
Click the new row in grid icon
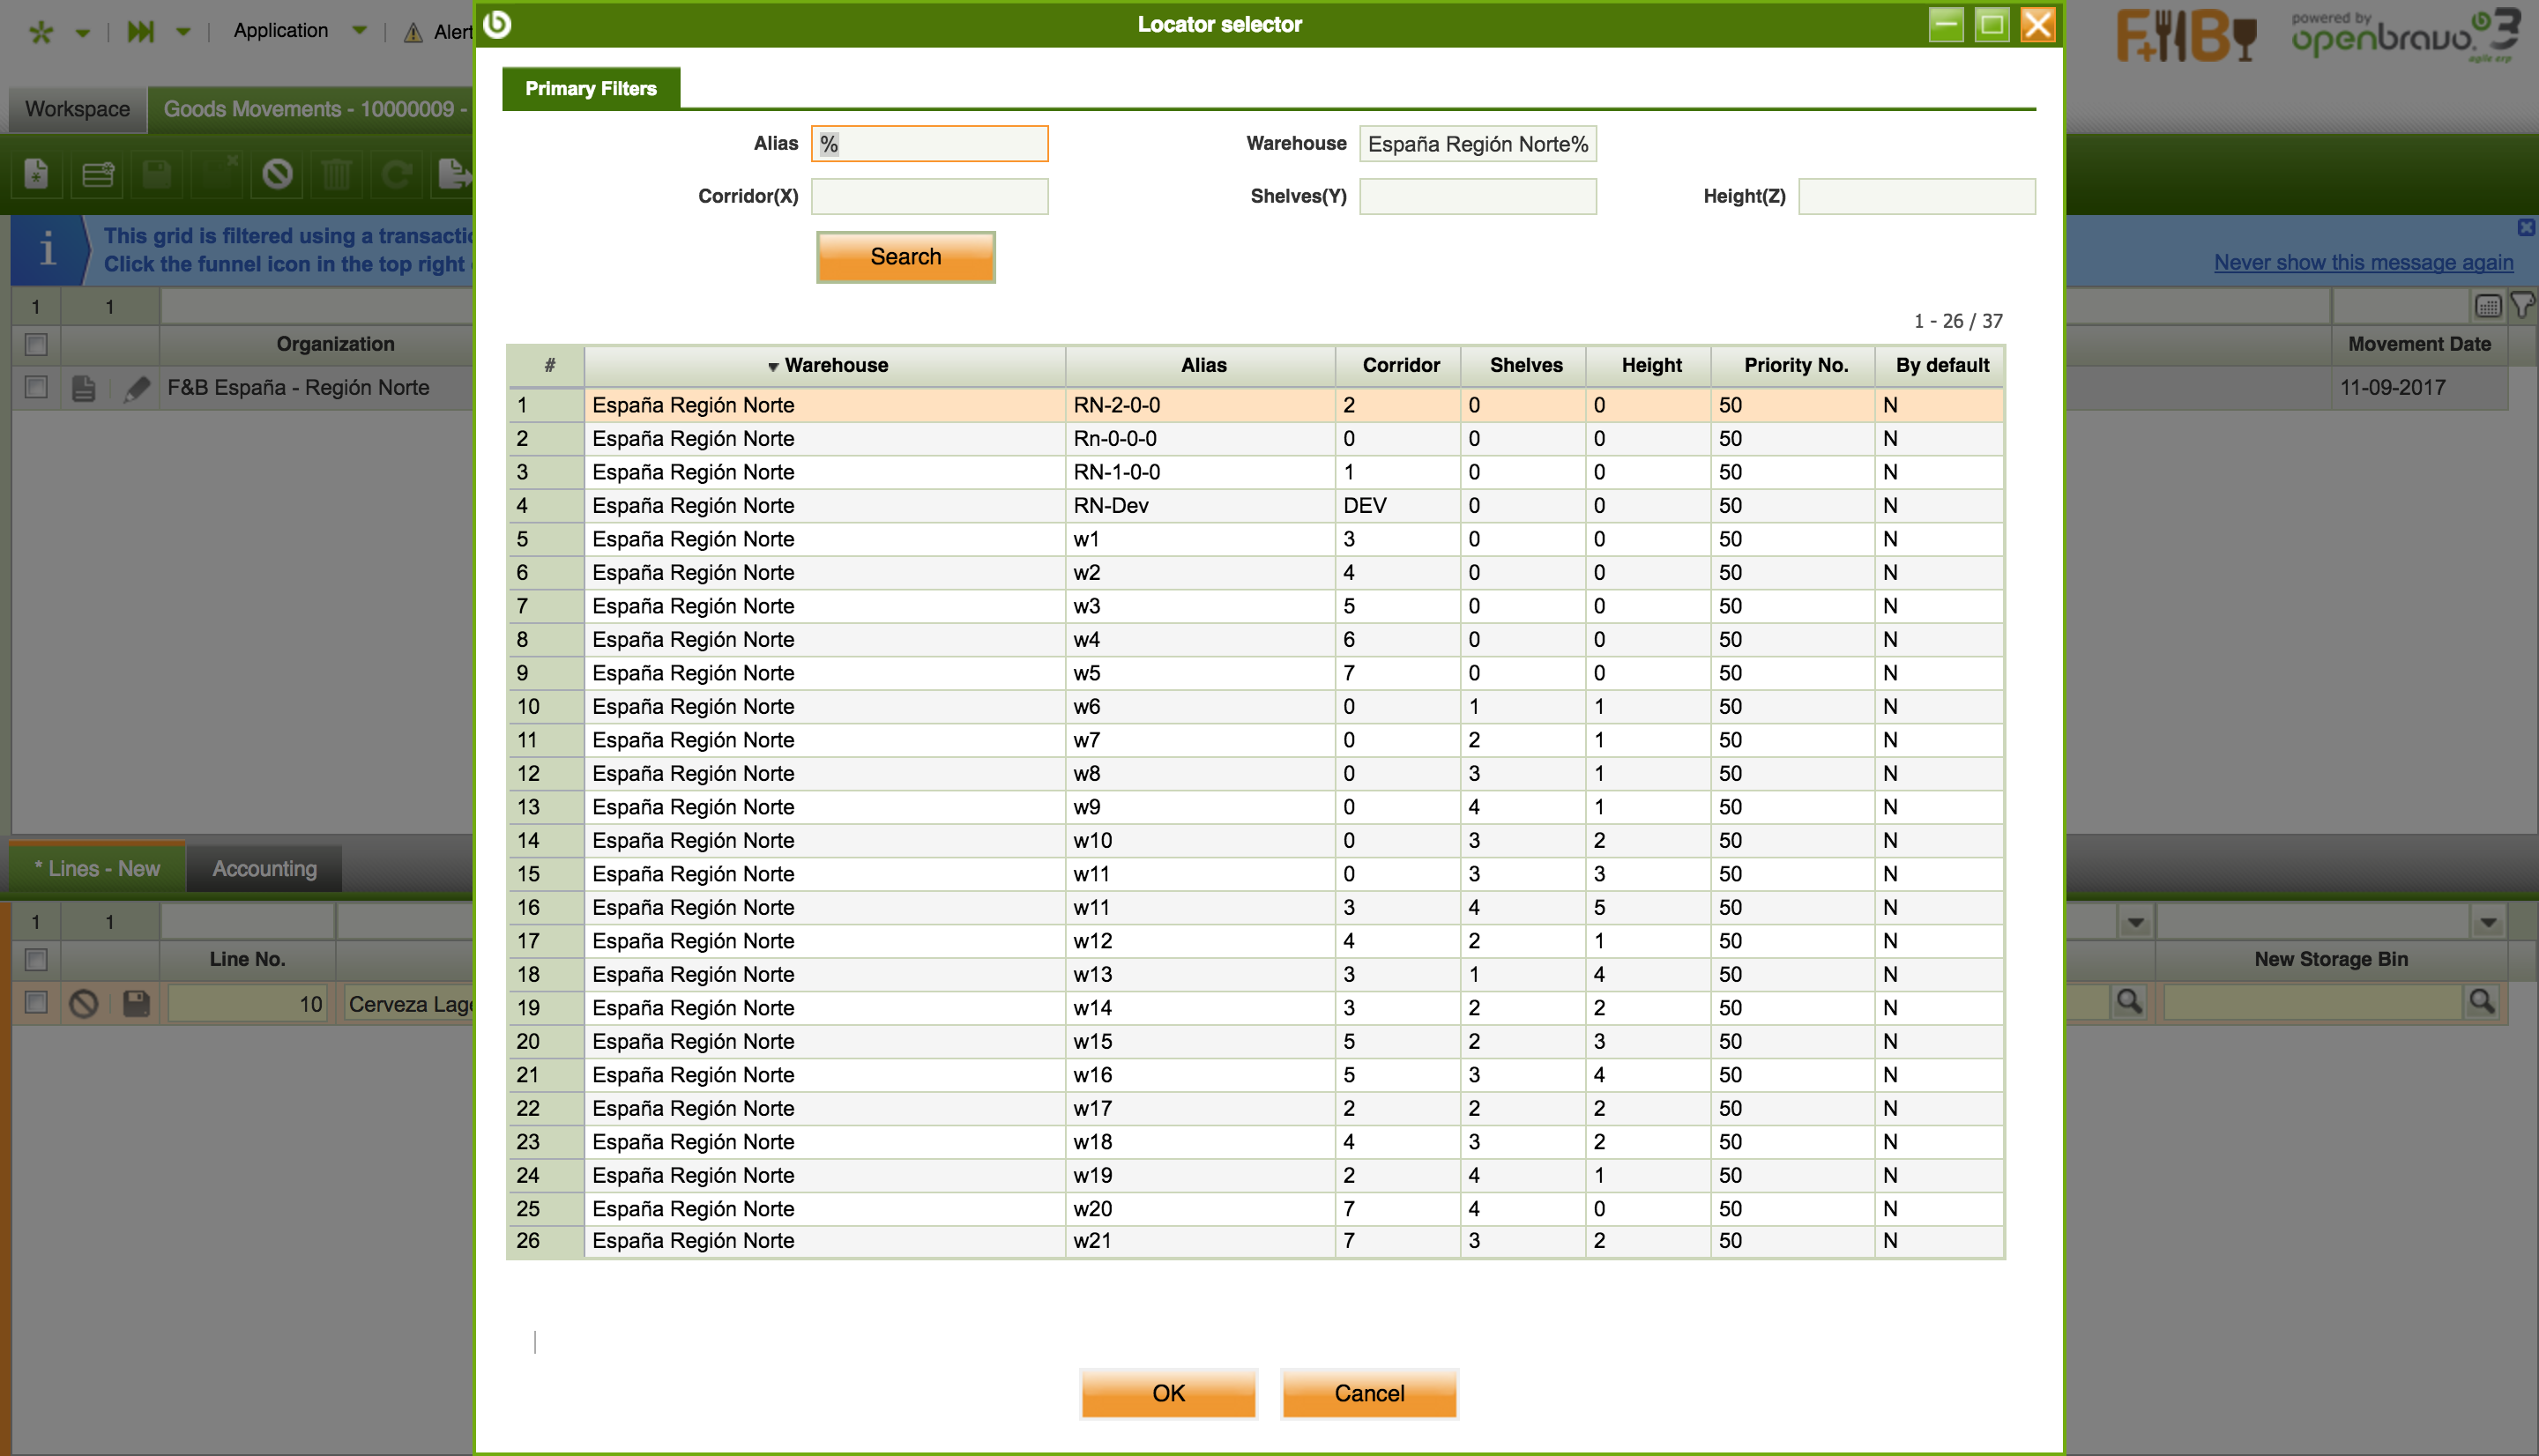tap(97, 175)
